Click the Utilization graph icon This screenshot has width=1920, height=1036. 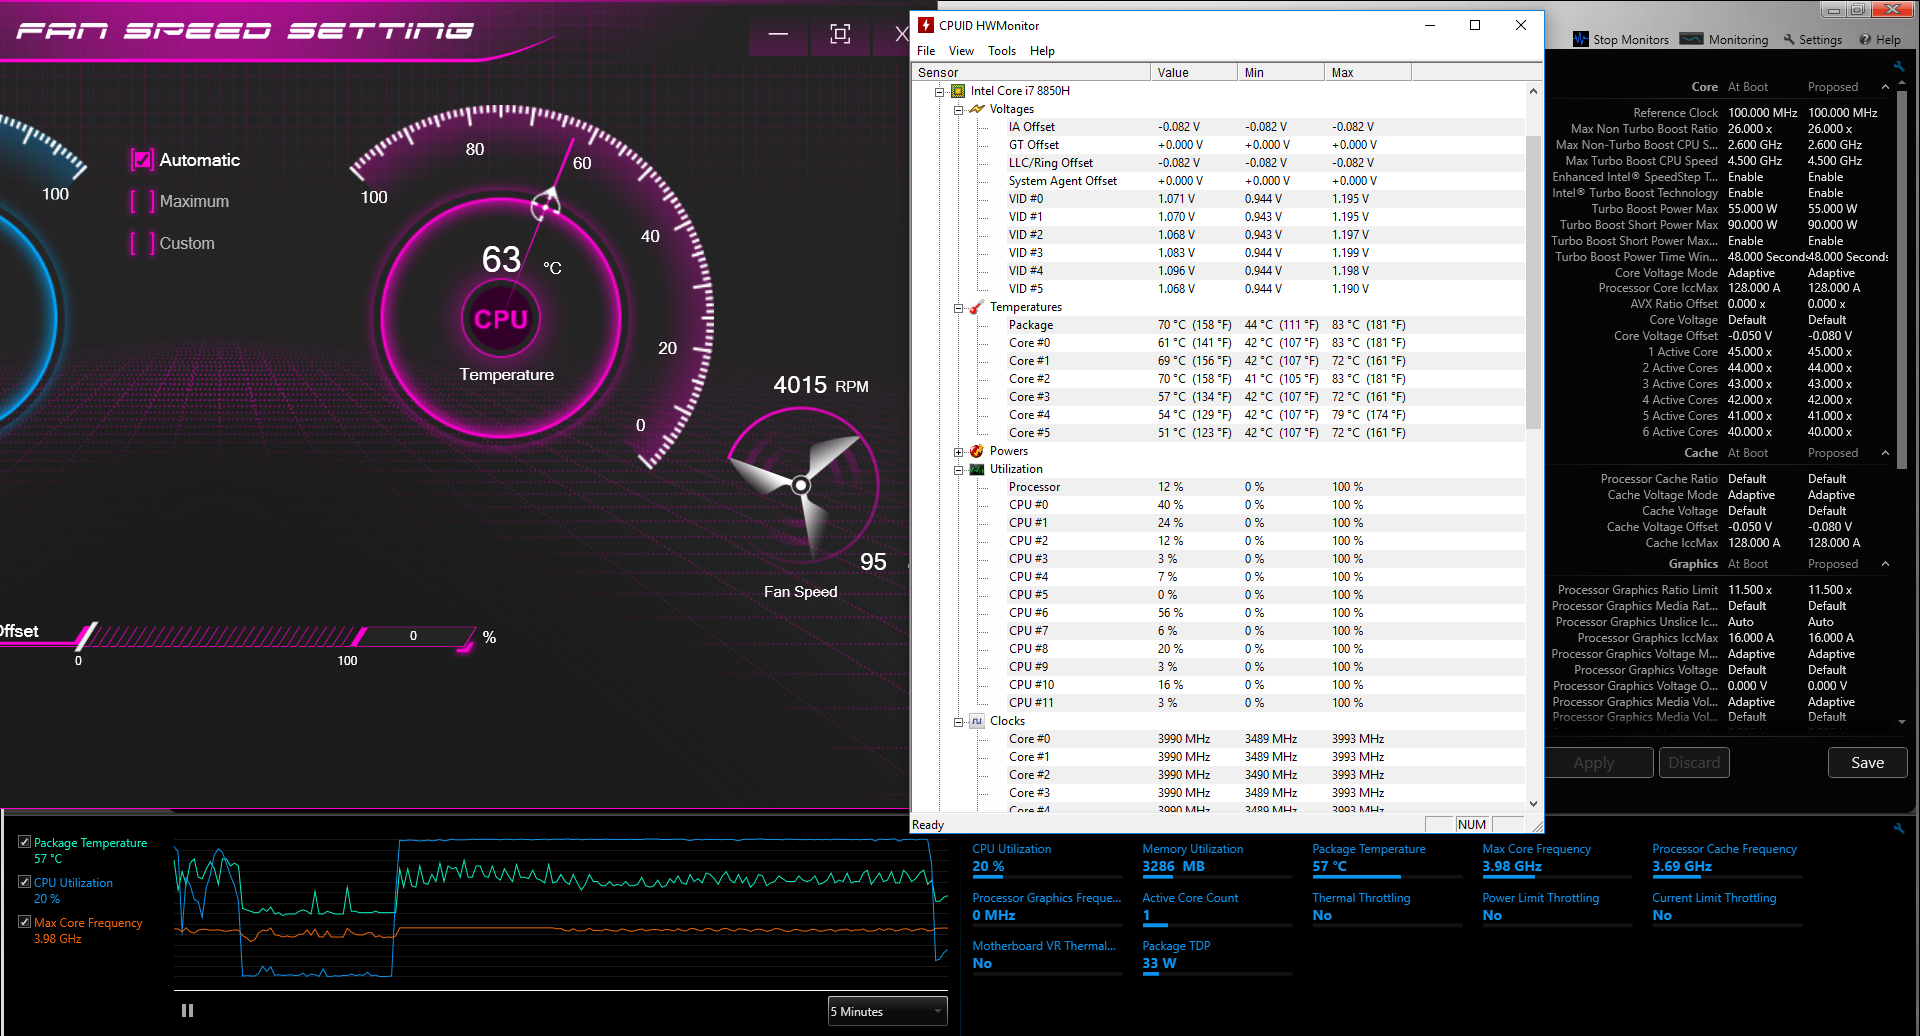[977, 469]
